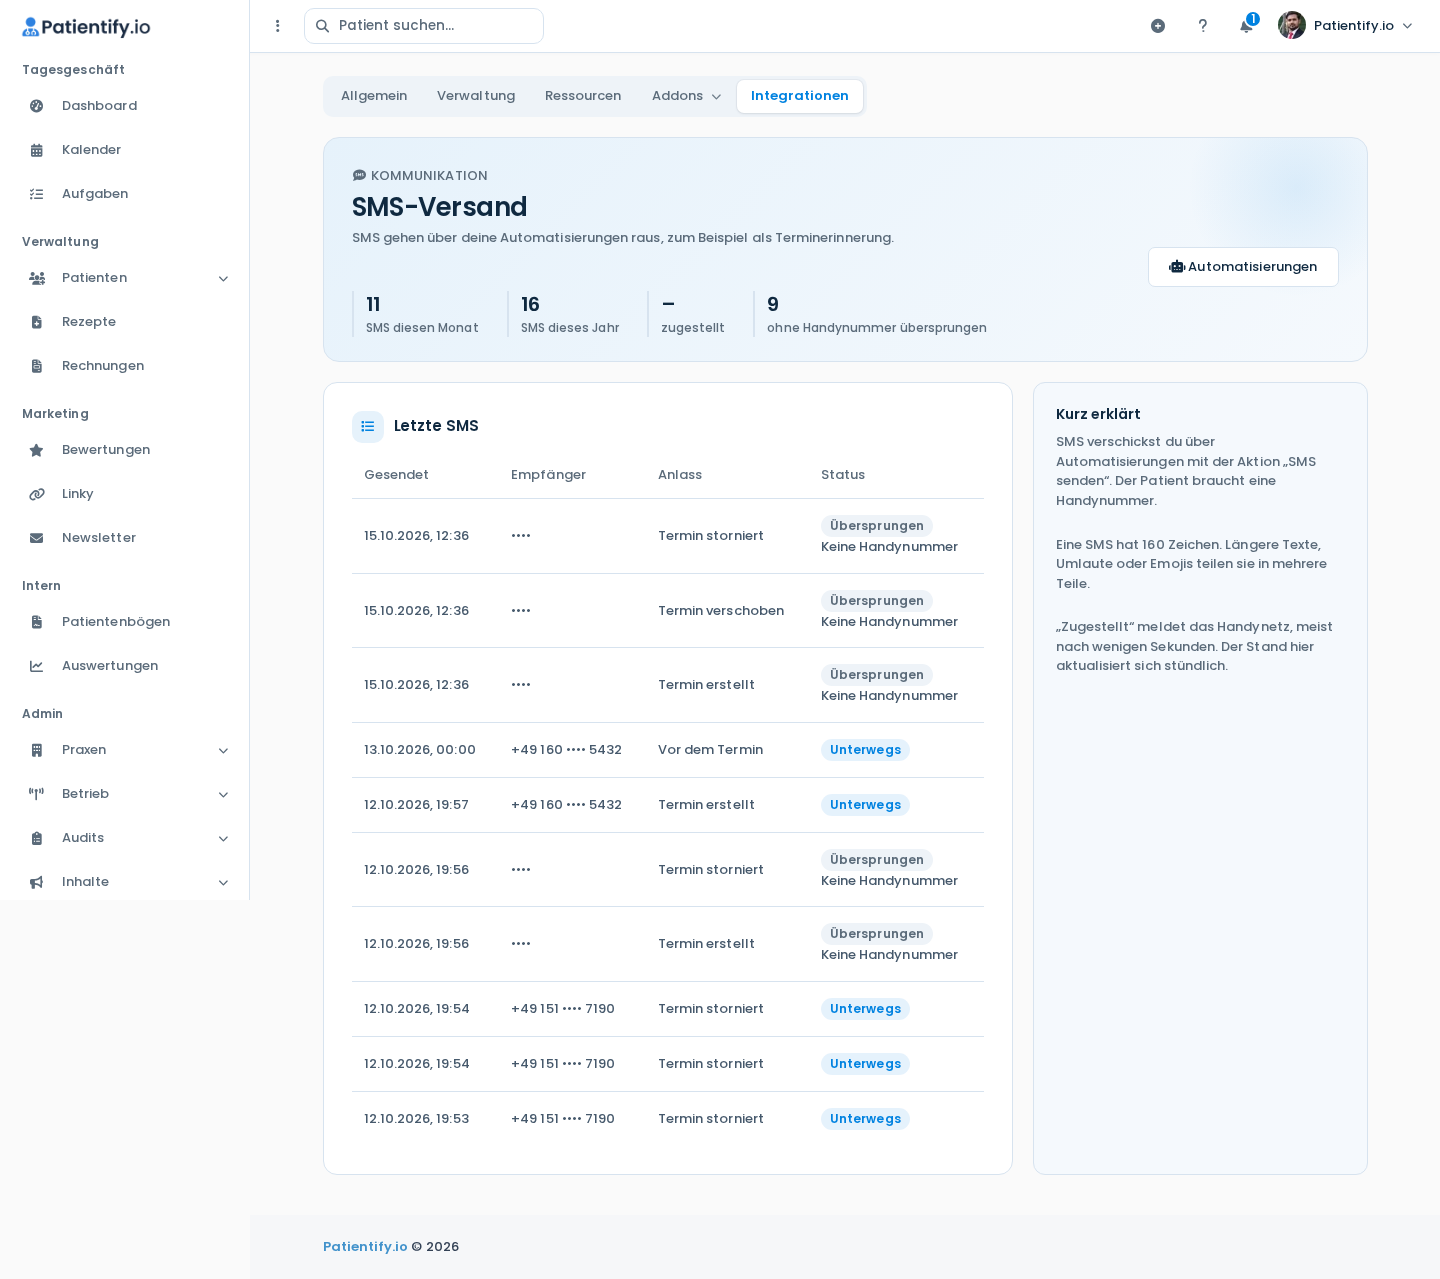Click the Auswertungen chart icon
Viewport: 1440px width, 1279px height.
click(37, 666)
